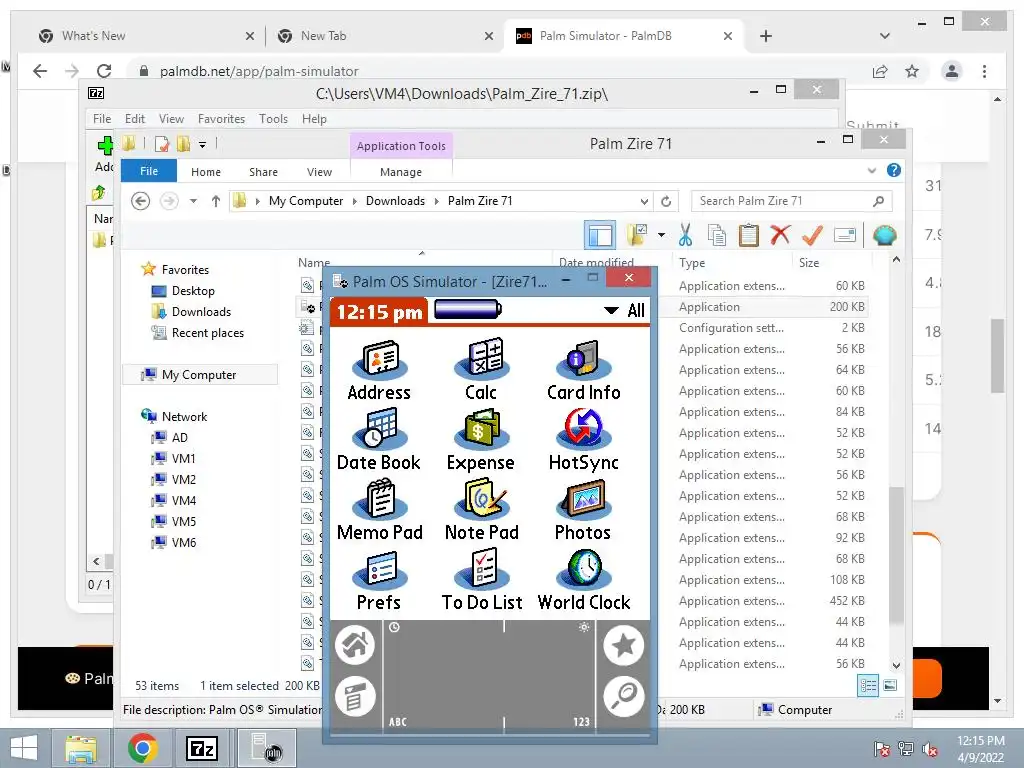Tap the Menu silkscreen button
The width and height of the screenshot is (1024, 768).
coord(355,696)
